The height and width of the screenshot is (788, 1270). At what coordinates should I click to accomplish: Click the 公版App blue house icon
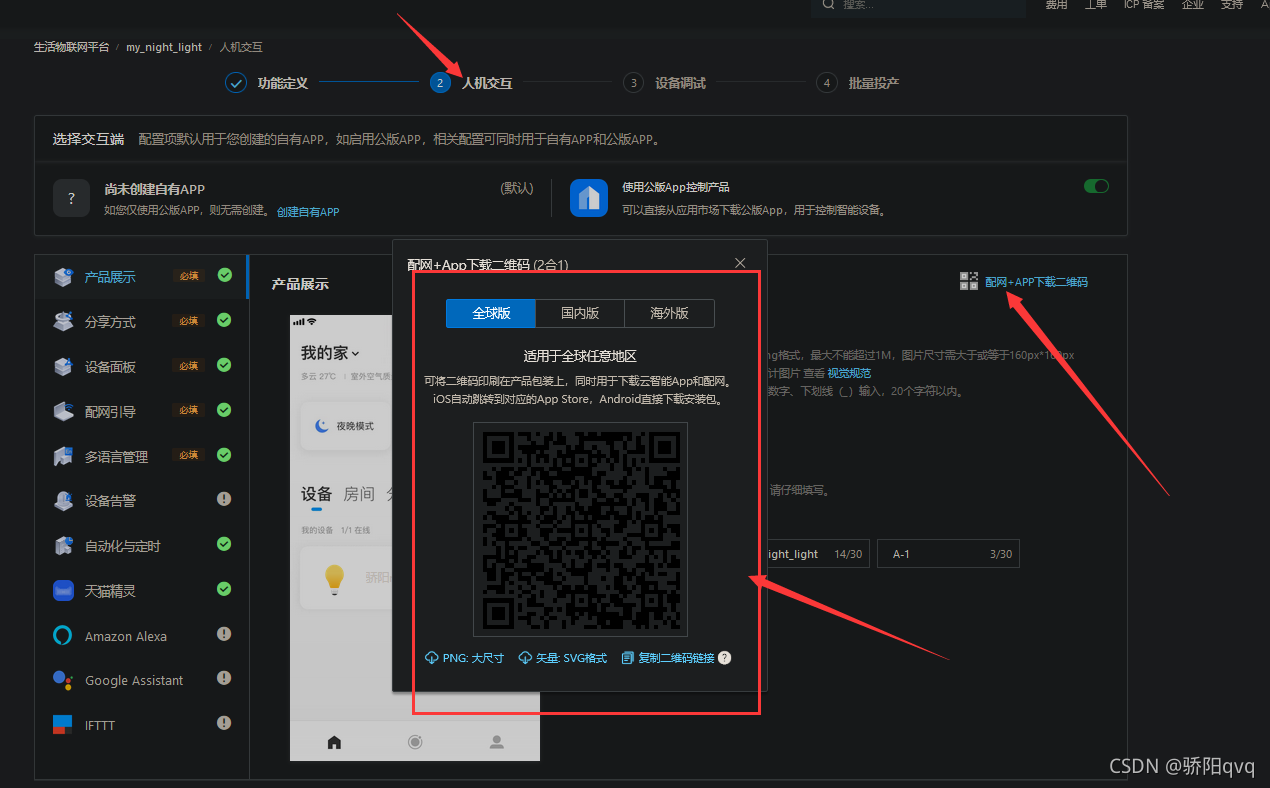click(x=589, y=198)
